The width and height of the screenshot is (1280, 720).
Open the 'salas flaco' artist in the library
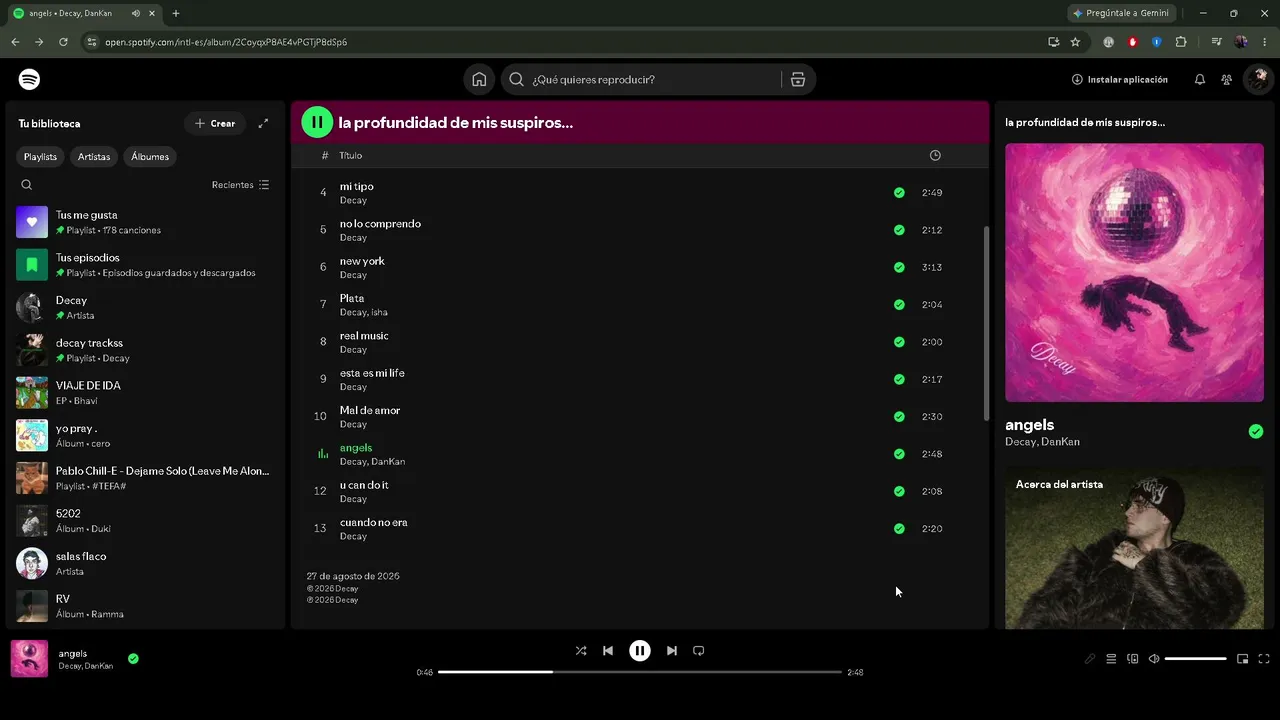coord(145,564)
